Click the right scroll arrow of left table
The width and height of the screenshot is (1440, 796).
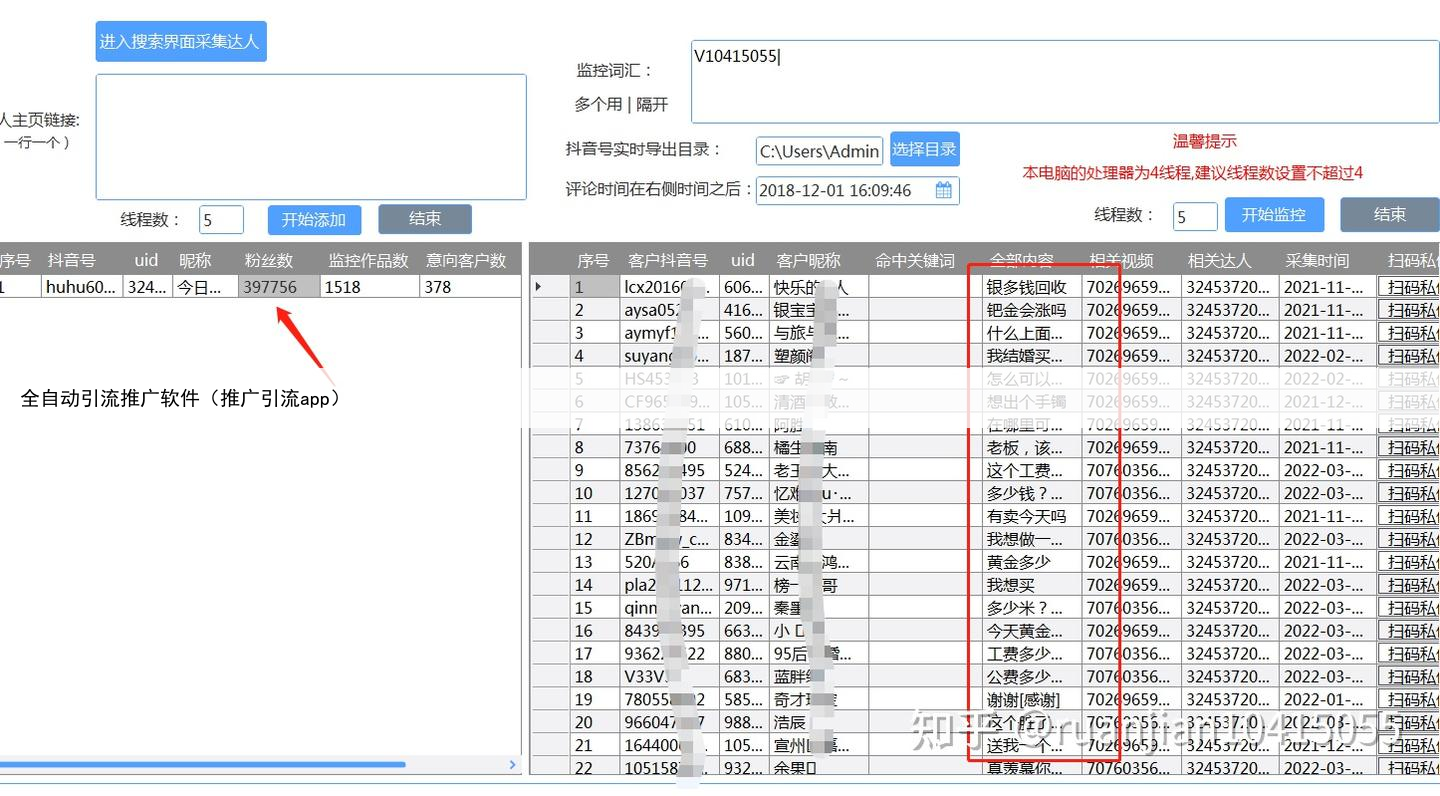[x=513, y=765]
